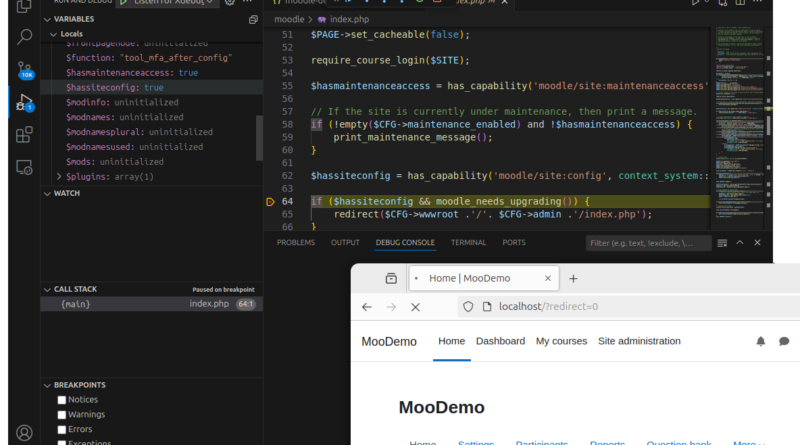Viewport: 800px width, 445px height.
Task: Toggle the Notices breakpoint checkbox
Action: (62, 400)
